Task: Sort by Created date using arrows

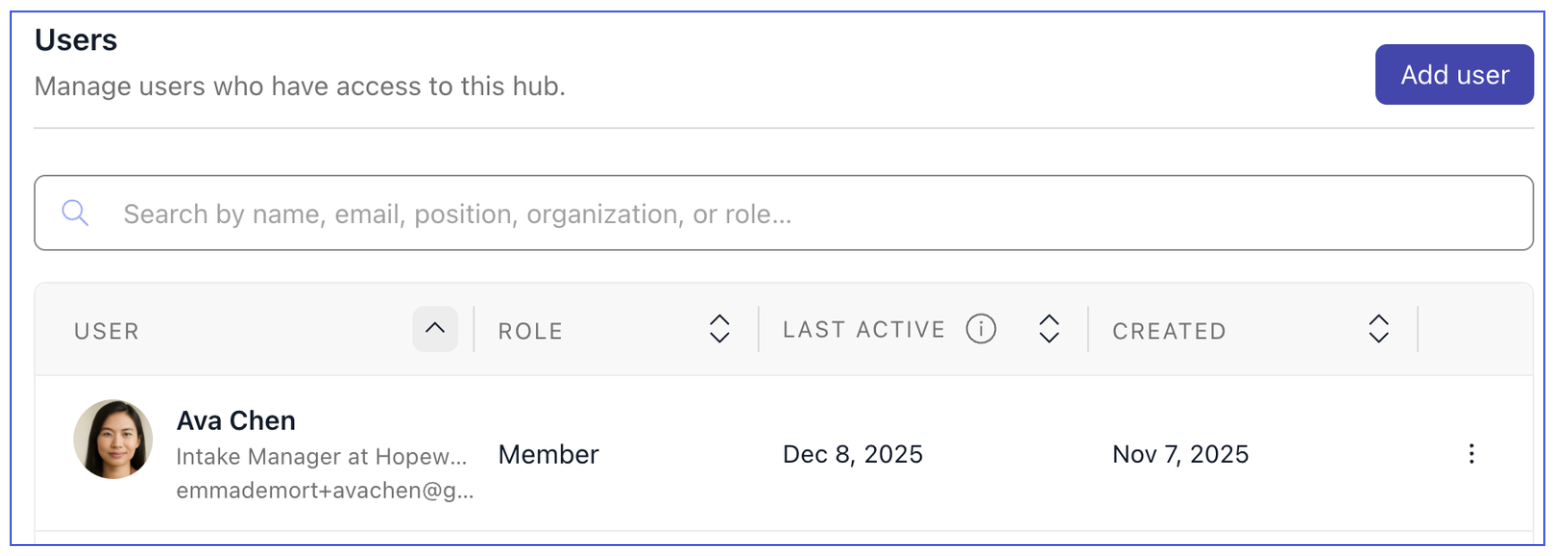Action: 1378,329
